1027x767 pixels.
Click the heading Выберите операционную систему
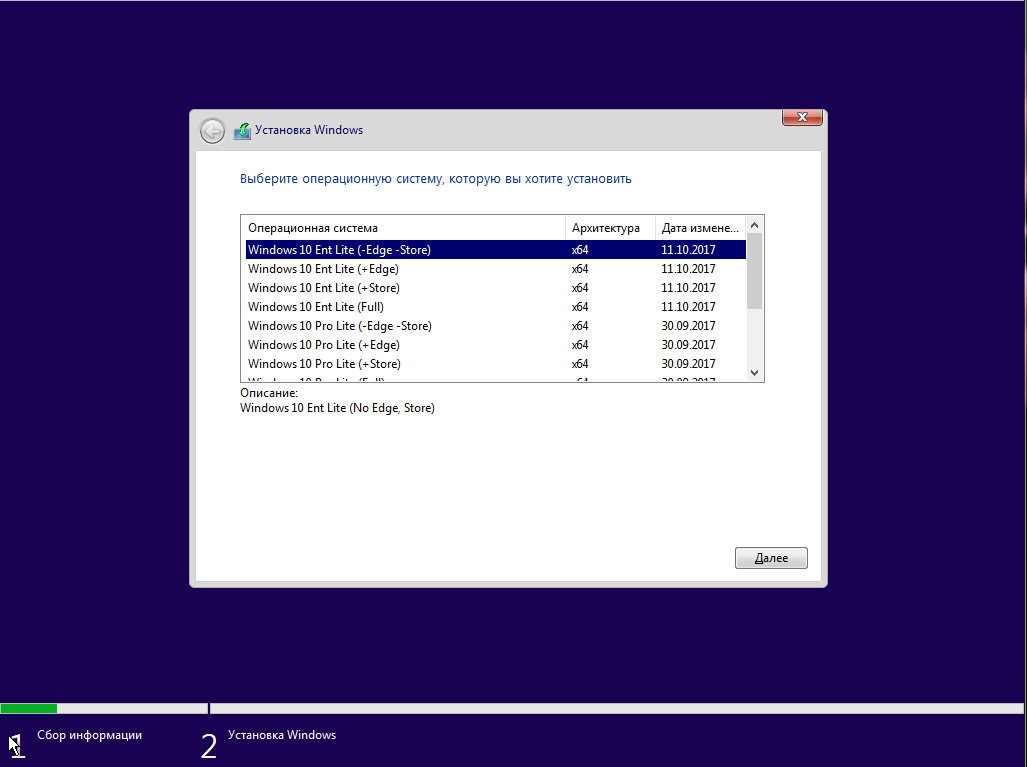[x=436, y=179]
